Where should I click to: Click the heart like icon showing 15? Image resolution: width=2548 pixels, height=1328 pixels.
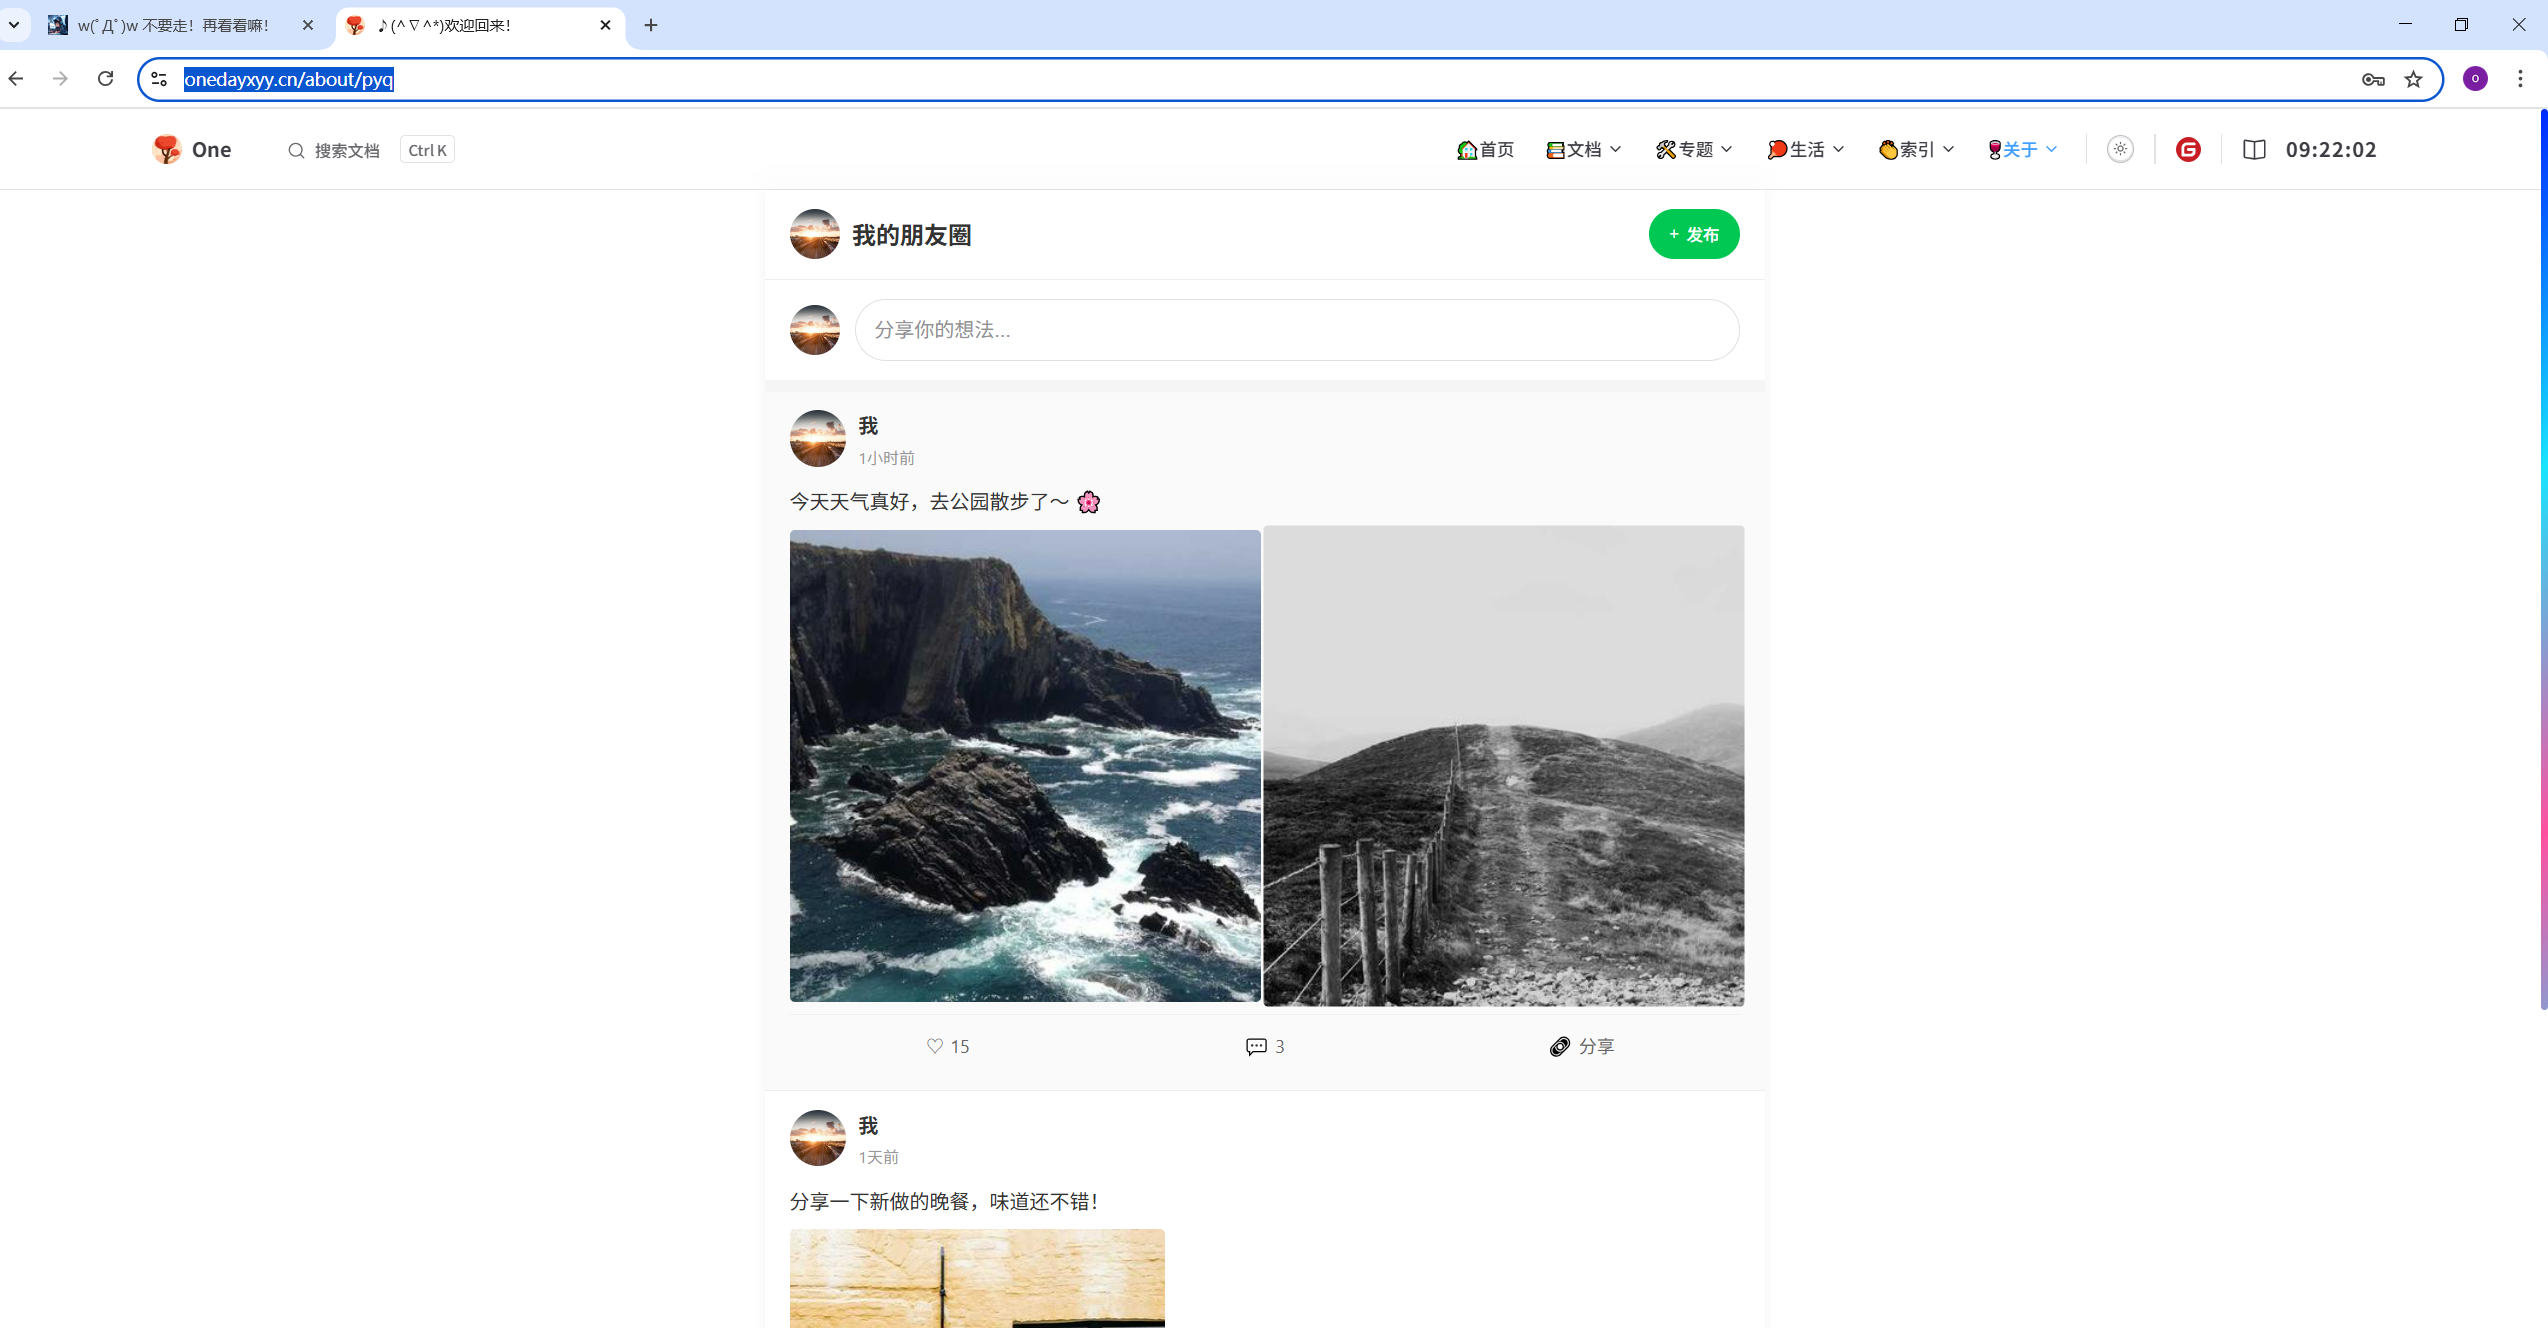point(935,1046)
